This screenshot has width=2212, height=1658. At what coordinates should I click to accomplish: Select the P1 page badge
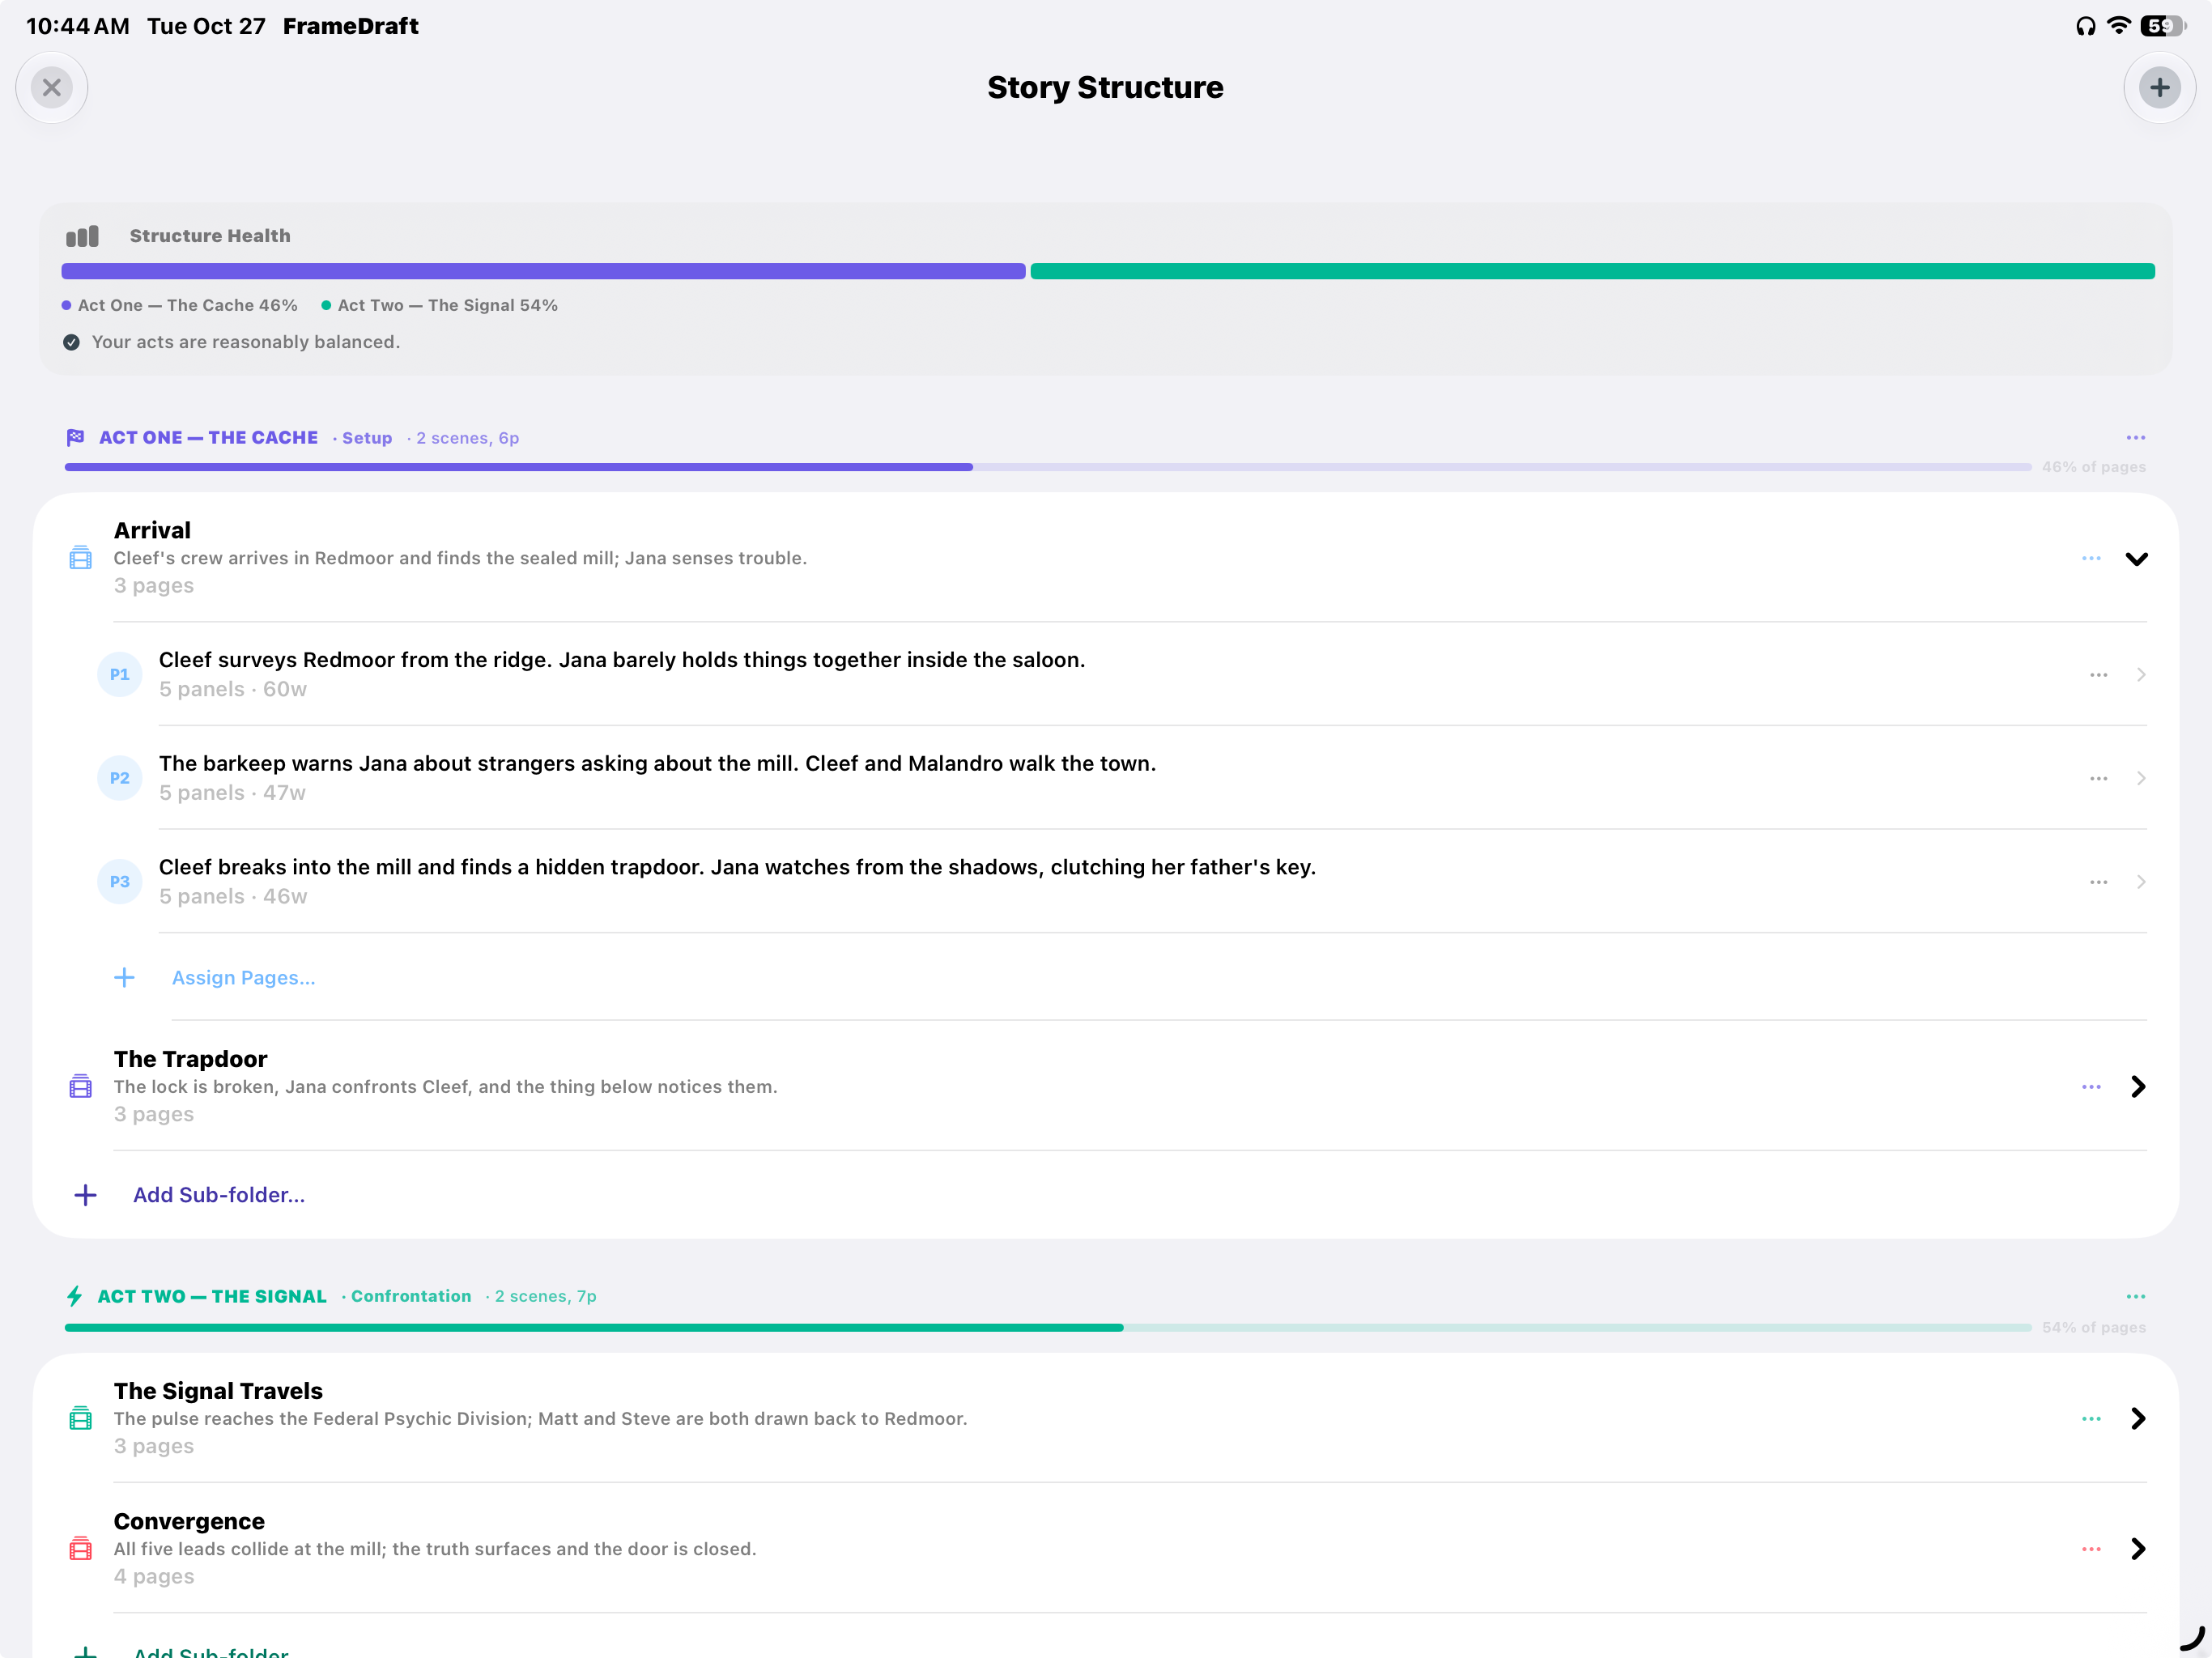pyautogui.click(x=120, y=674)
